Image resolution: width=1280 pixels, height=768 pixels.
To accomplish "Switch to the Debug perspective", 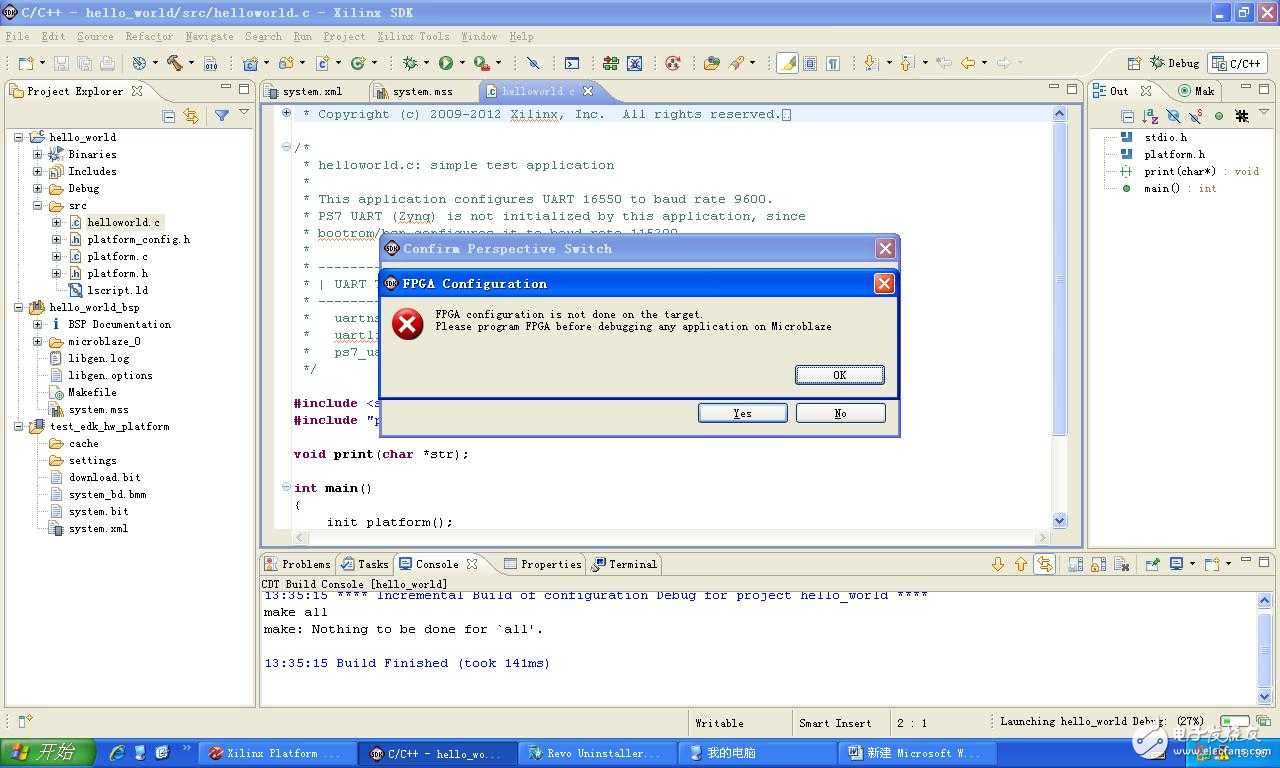I will tap(1174, 63).
